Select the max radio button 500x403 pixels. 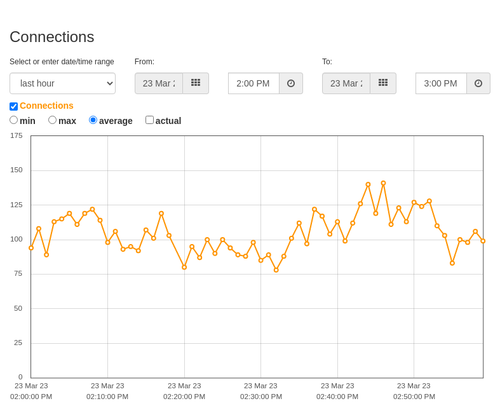pos(52,120)
